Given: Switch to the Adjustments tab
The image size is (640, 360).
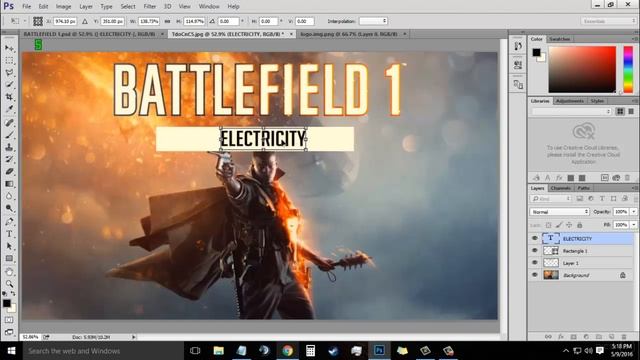Looking at the screenshot, I should click(570, 101).
